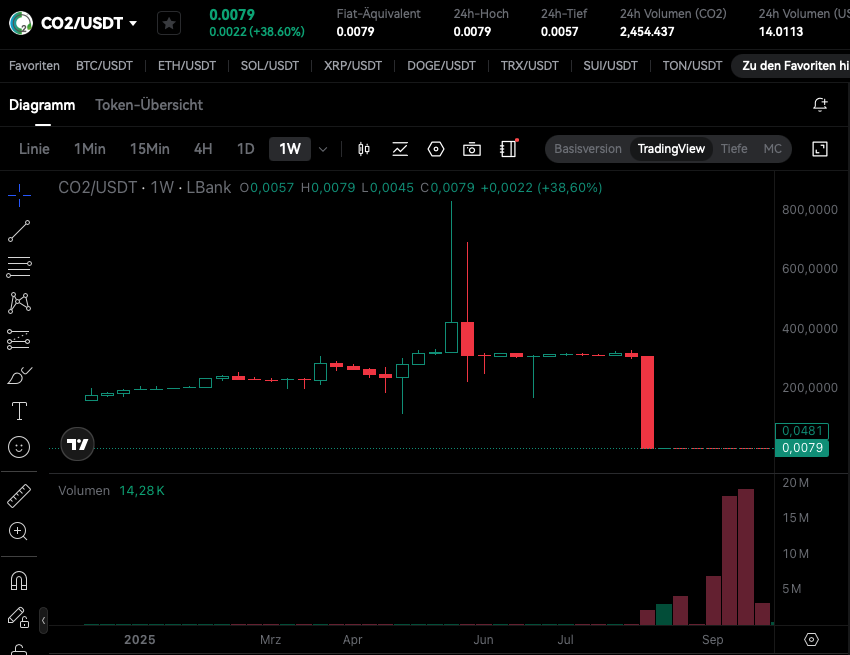Select the 1W interval
The height and width of the screenshot is (655, 850).
290,149
